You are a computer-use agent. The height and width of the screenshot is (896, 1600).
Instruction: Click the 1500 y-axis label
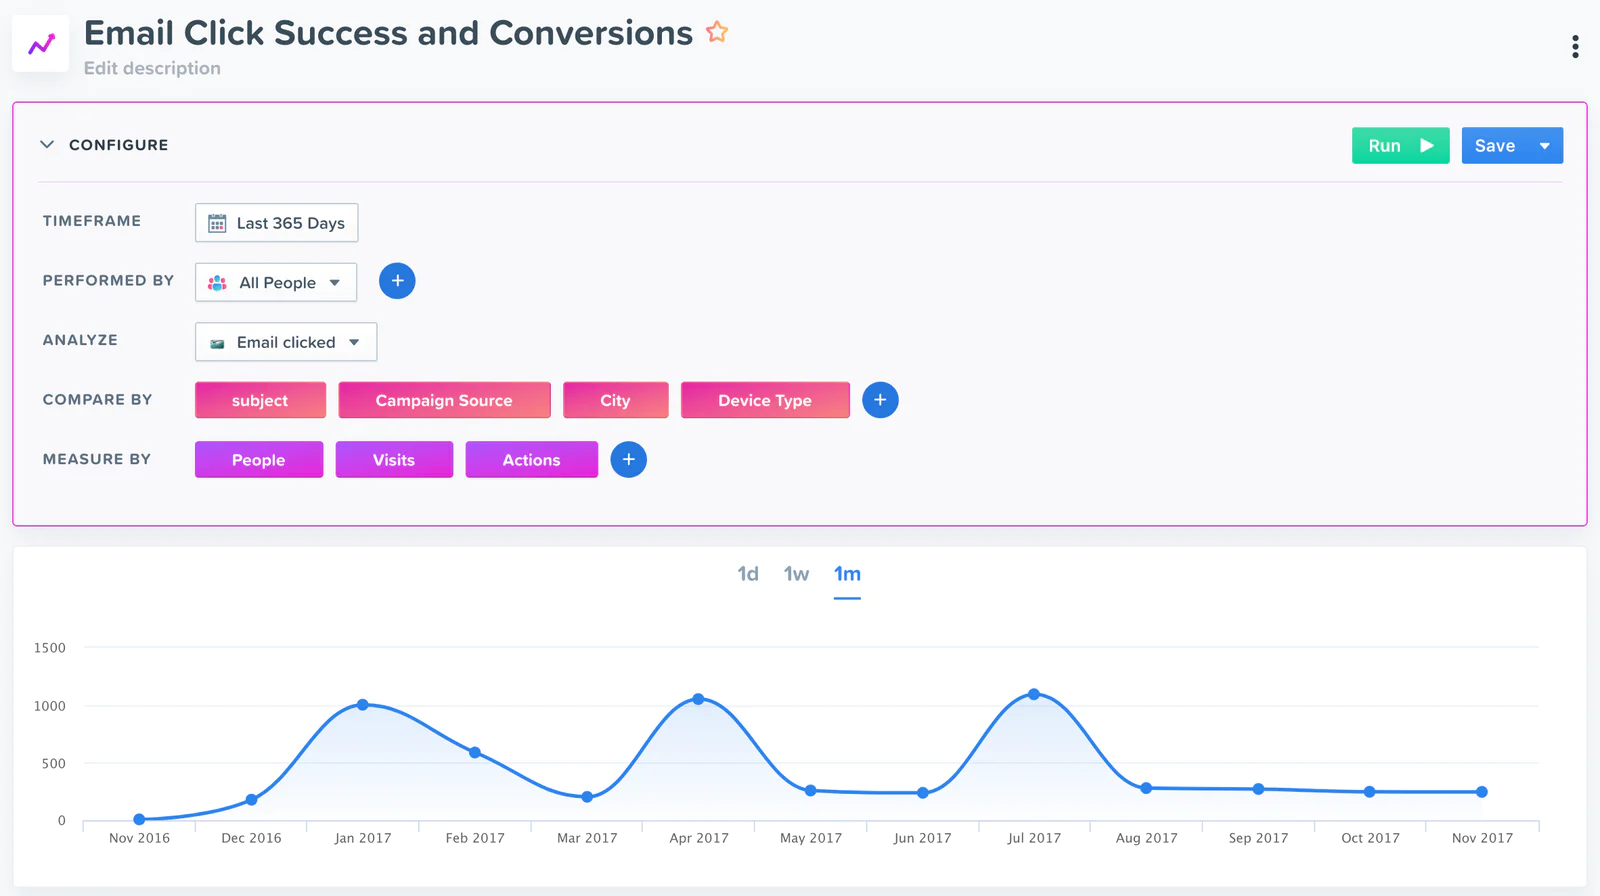point(50,648)
